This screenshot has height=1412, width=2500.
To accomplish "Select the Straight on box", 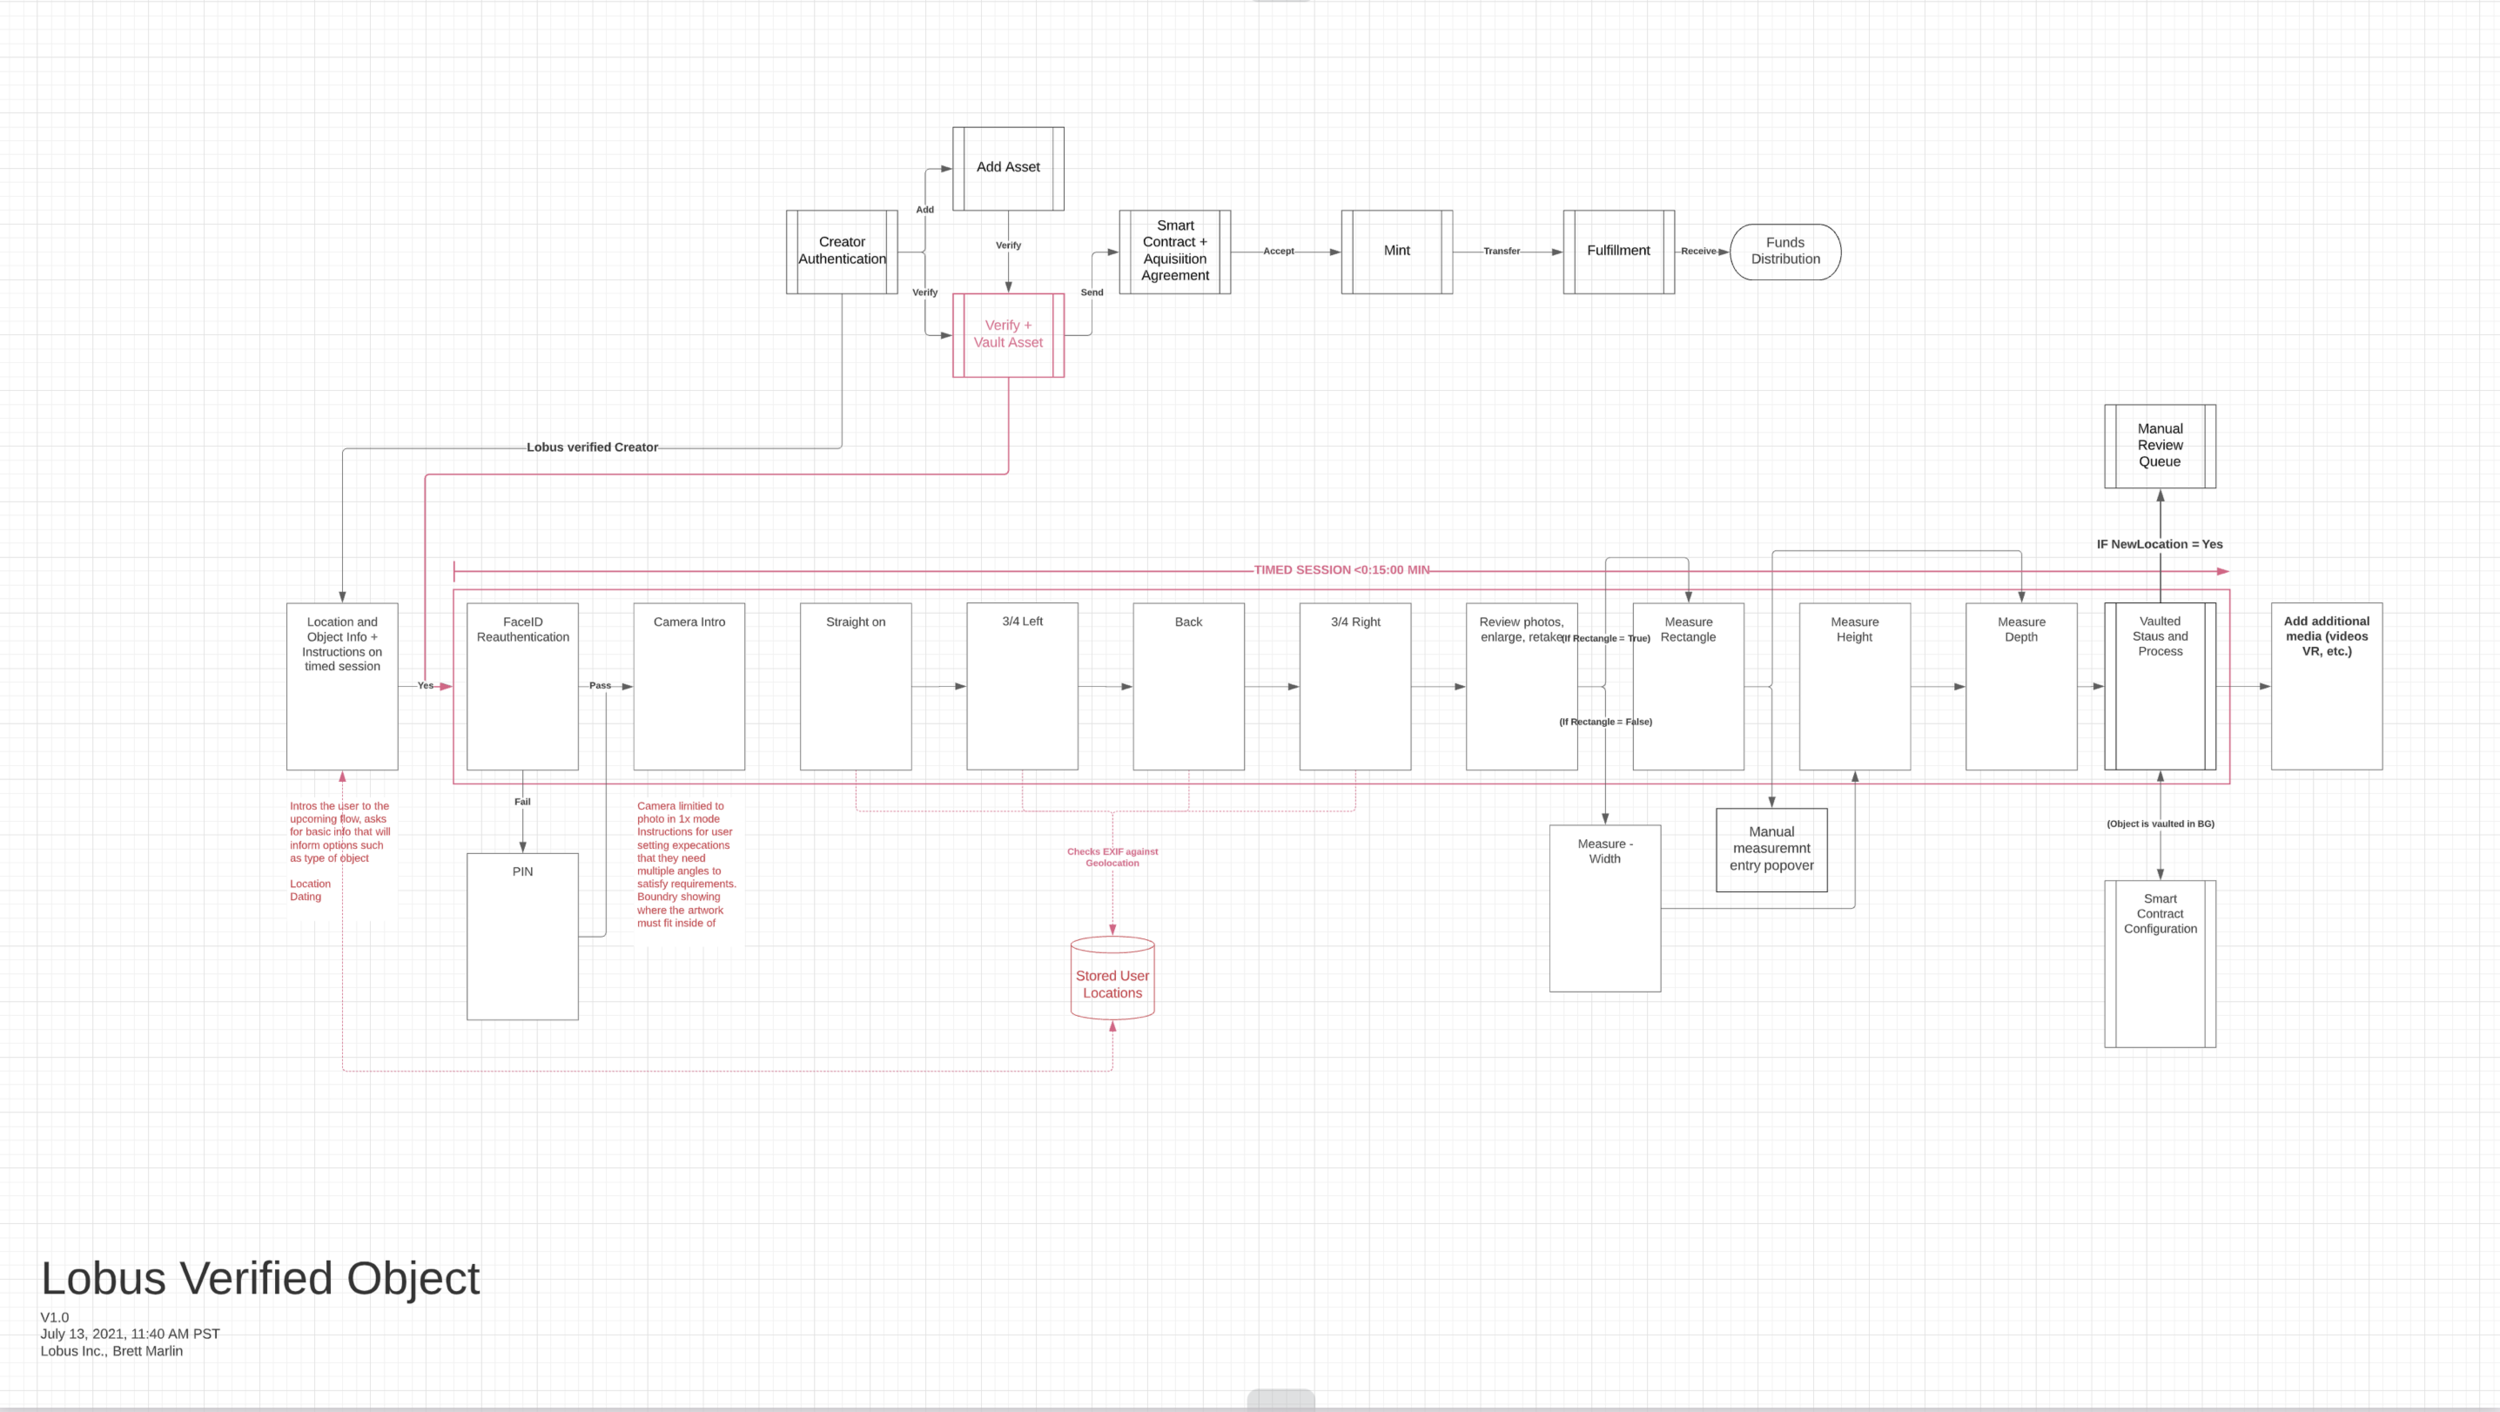I will [x=856, y=686].
